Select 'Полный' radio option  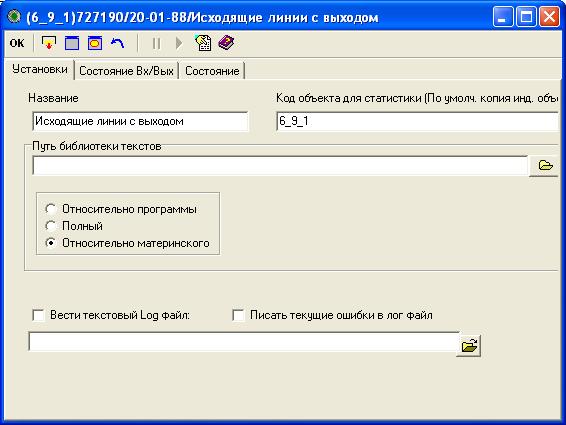[x=51, y=226]
